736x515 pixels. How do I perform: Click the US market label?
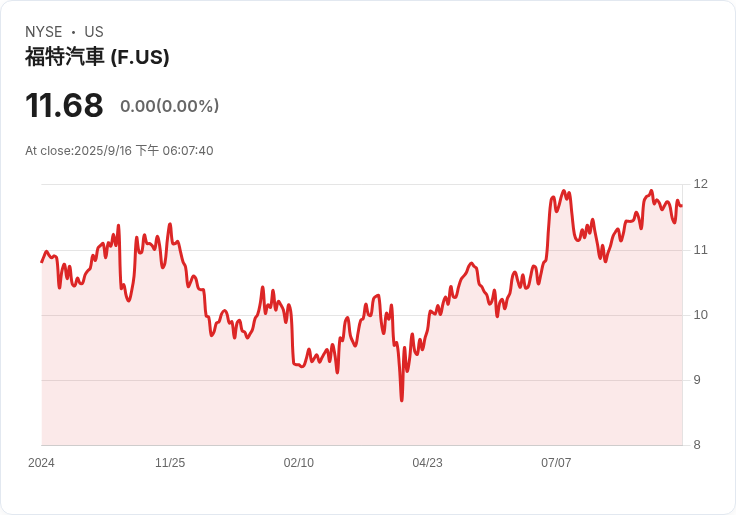[x=94, y=32]
